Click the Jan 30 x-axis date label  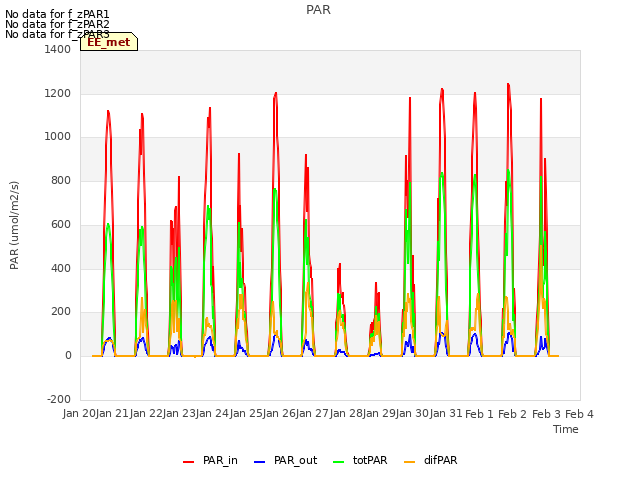(x=413, y=414)
